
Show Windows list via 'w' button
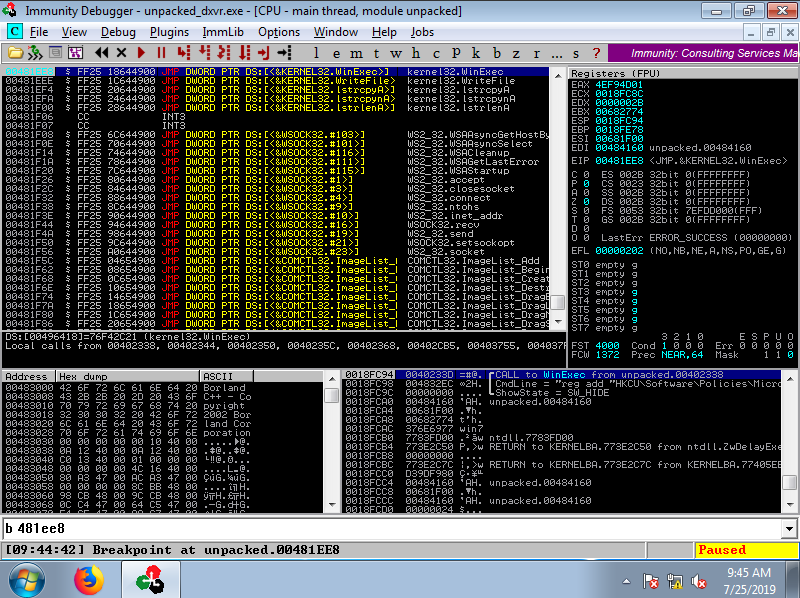point(396,53)
